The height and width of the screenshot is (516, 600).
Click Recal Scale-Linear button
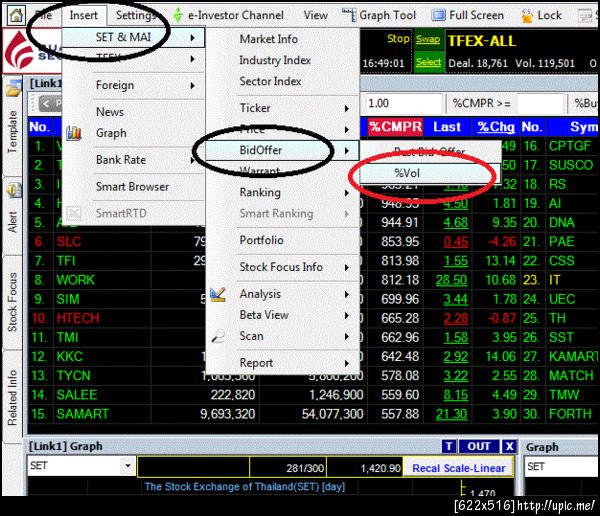458,468
